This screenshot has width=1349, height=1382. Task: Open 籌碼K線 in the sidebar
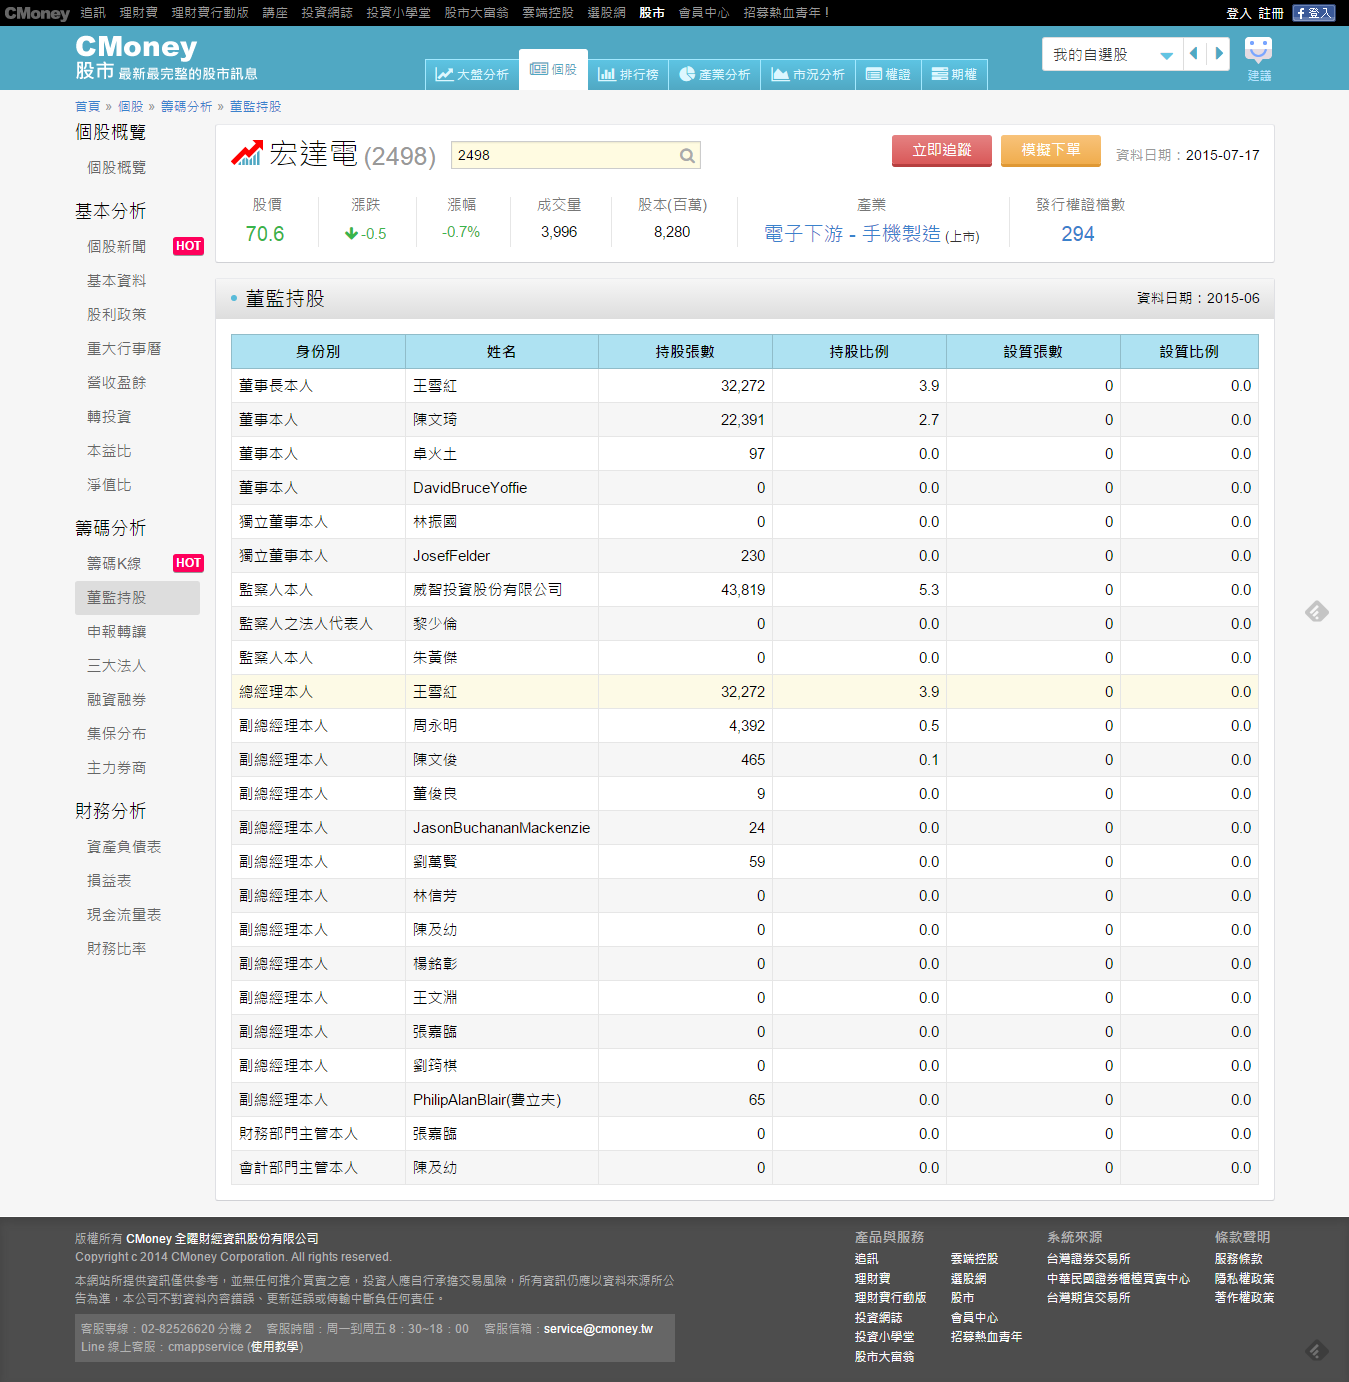pos(114,563)
